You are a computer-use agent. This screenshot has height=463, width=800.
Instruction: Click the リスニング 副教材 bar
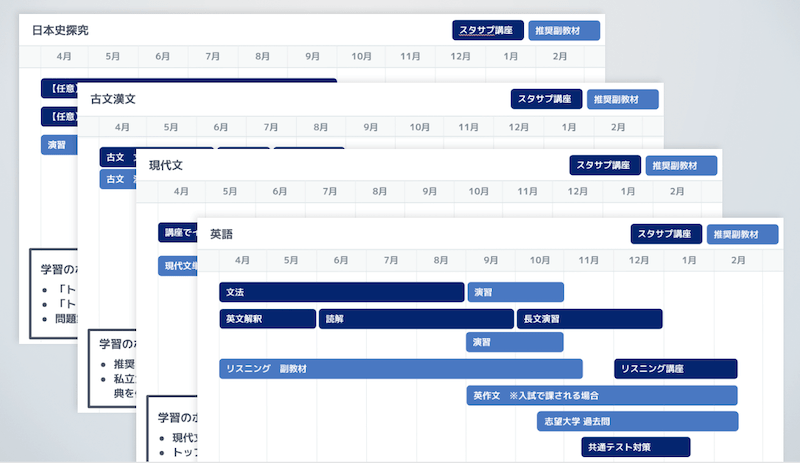400,369
